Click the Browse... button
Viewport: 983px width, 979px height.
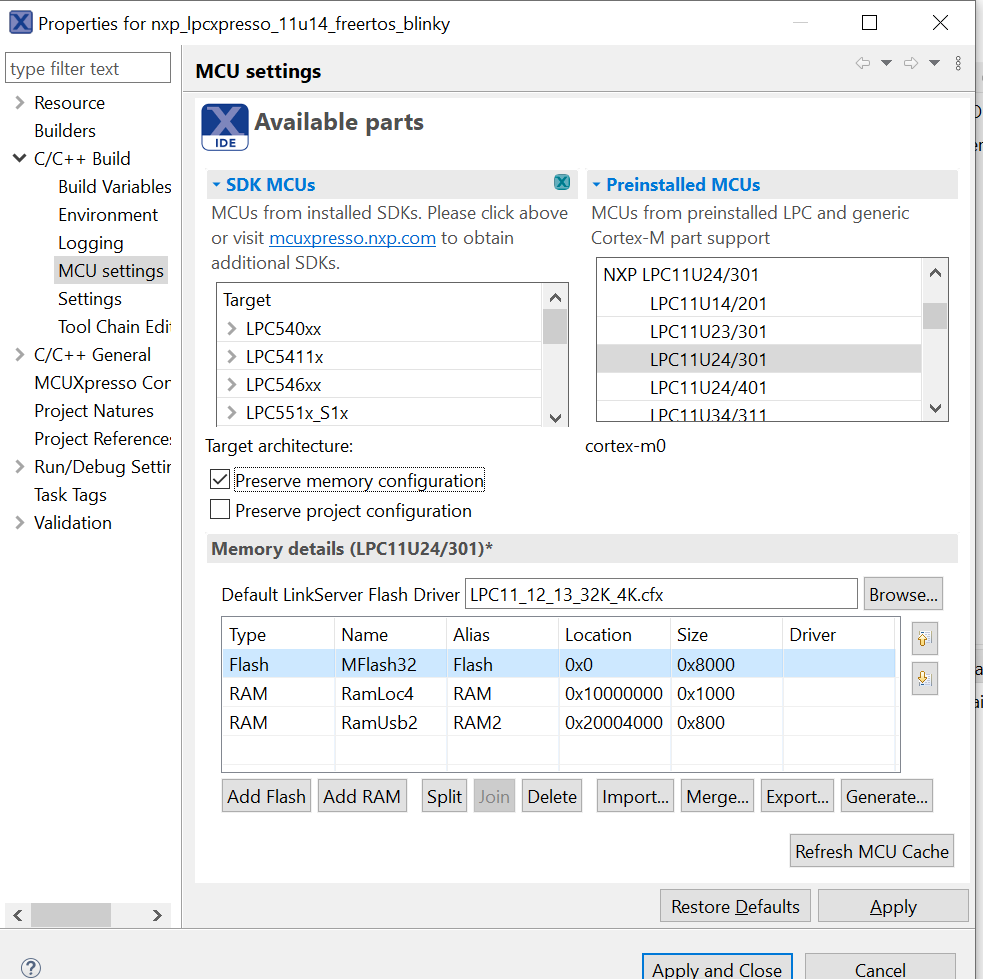point(903,594)
